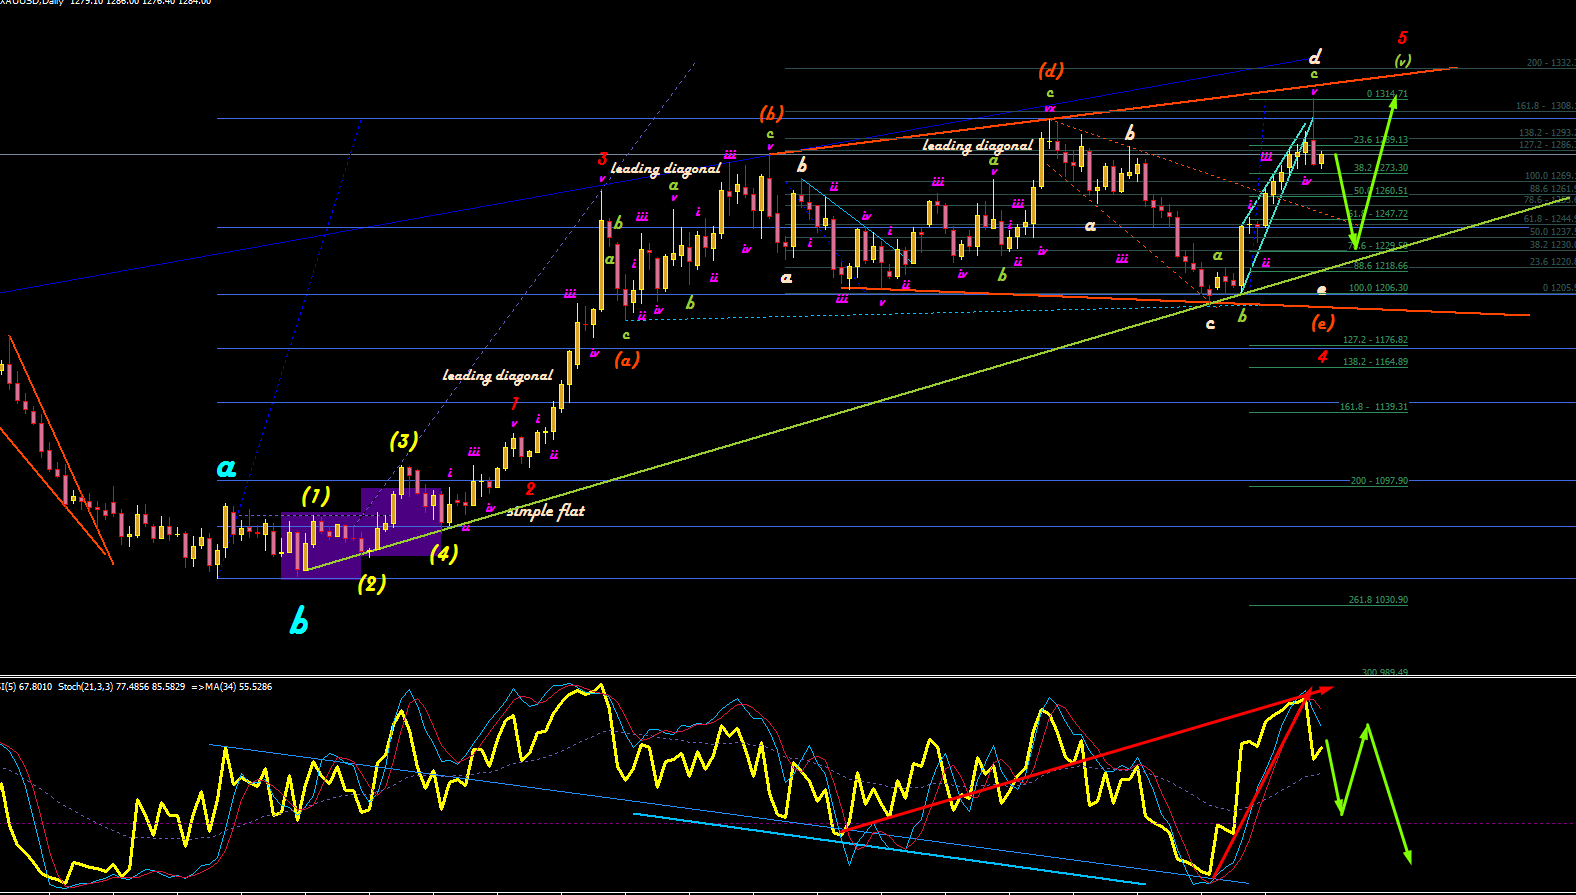
Task: Select the 'MA(34) 55.5286' indicator value
Action: pos(239,687)
